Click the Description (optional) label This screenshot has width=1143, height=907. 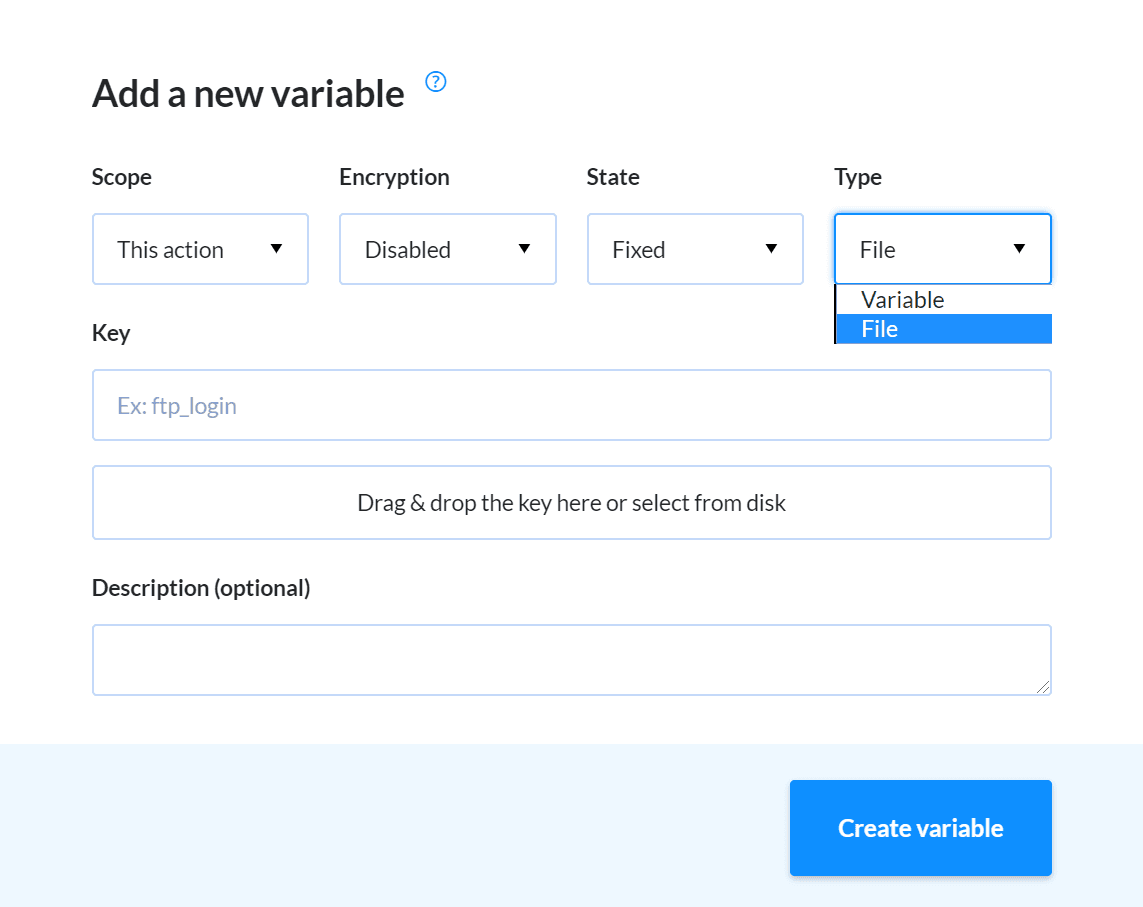pos(201,588)
